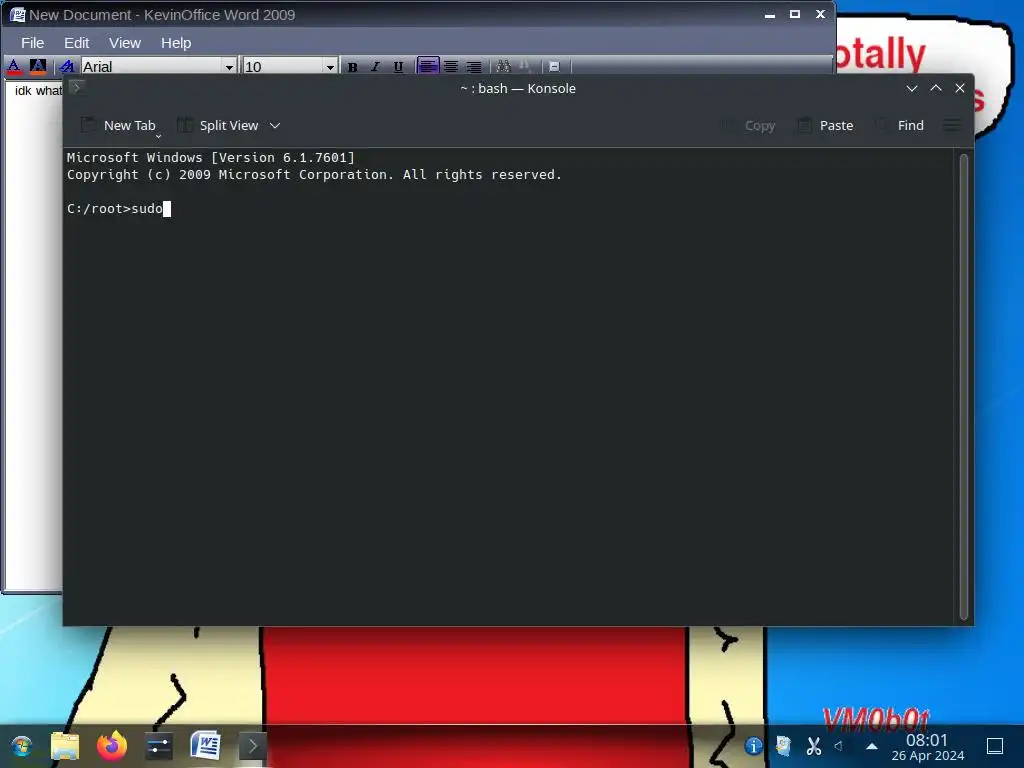Select center alignment in Word toolbar
The image size is (1024, 768).
451,67
